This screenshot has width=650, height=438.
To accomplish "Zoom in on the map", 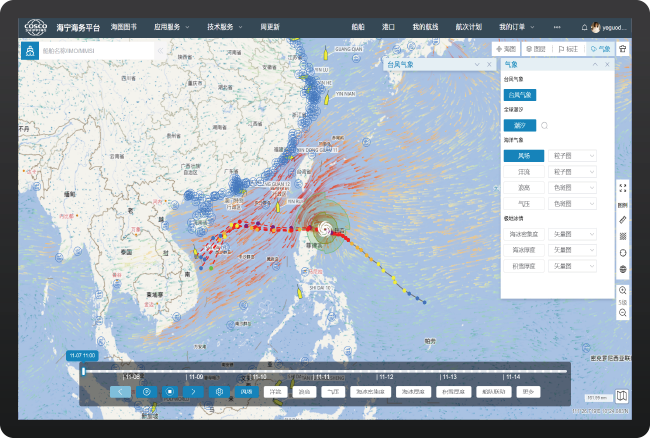I will [623, 290].
